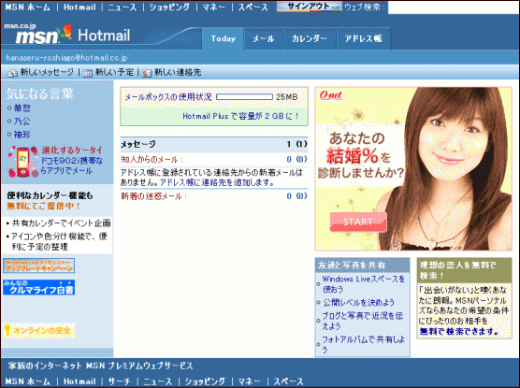Focus the web search input field
Screen dimensions: 520x388
pyautogui.click(x=453, y=7)
